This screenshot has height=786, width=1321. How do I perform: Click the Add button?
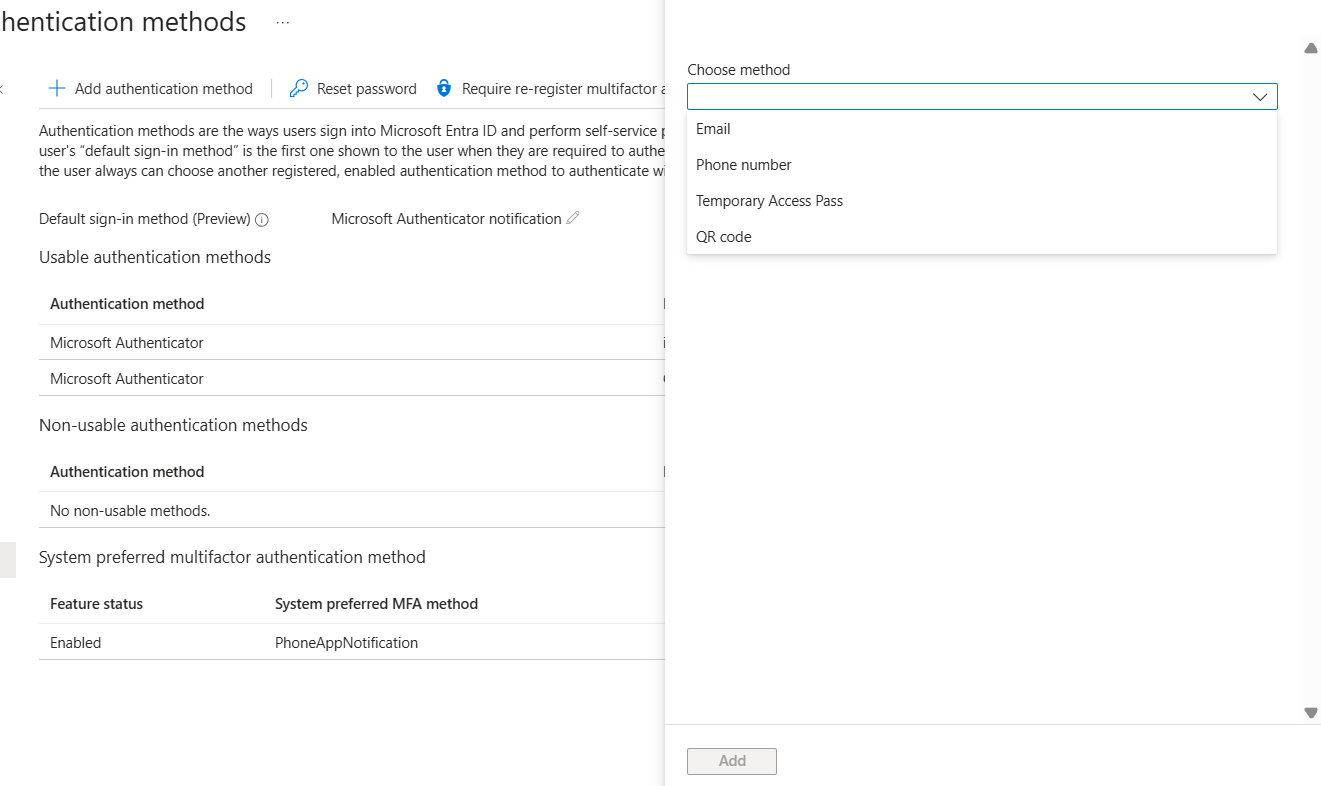pos(731,760)
